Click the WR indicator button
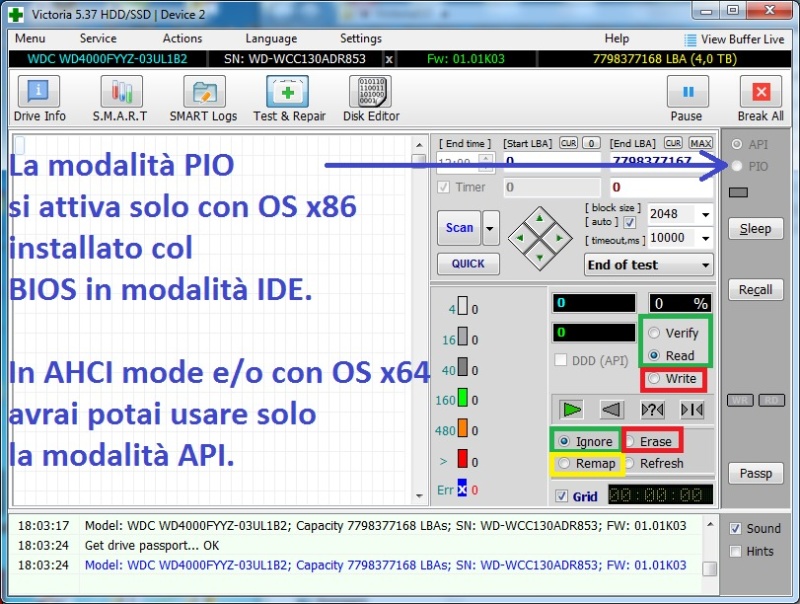The height and width of the screenshot is (604, 800). coord(740,400)
